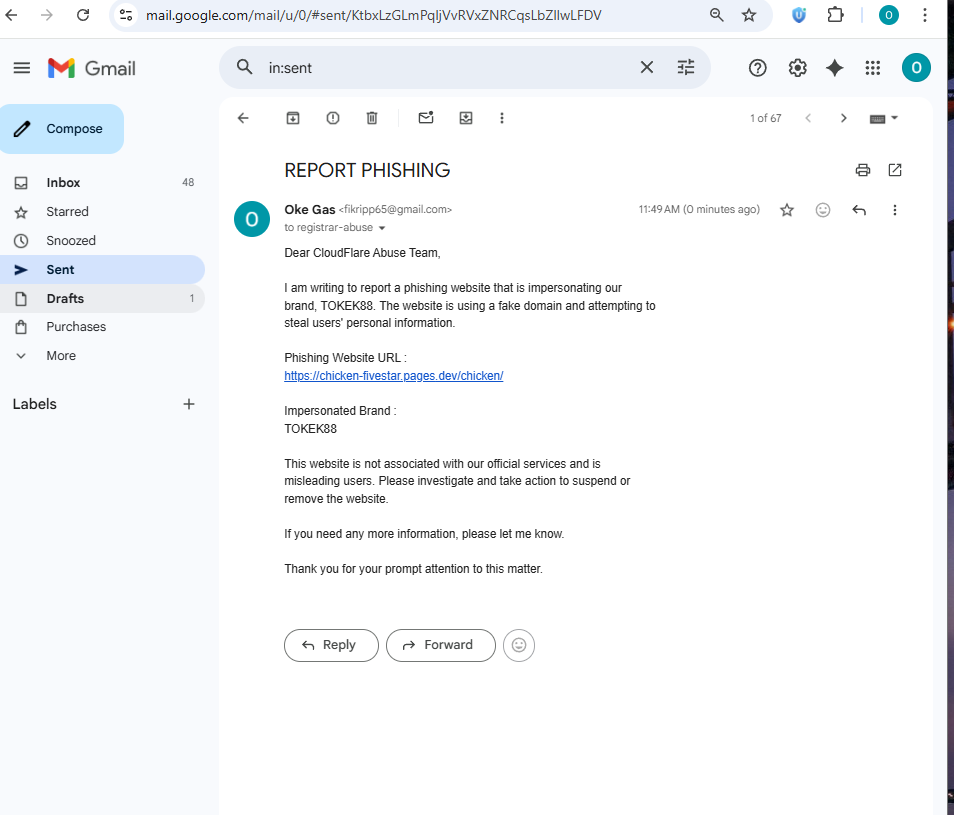Click the sender name Oke Gas
The height and width of the screenshot is (815, 954).
pos(310,209)
